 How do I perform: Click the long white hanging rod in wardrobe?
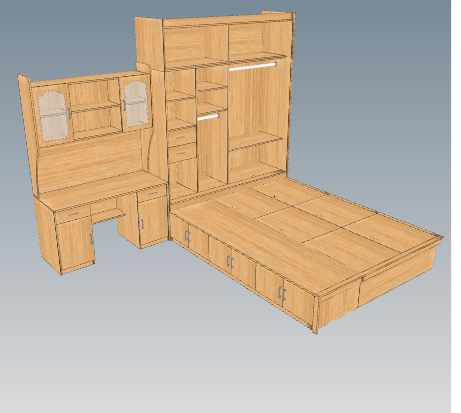252,66
